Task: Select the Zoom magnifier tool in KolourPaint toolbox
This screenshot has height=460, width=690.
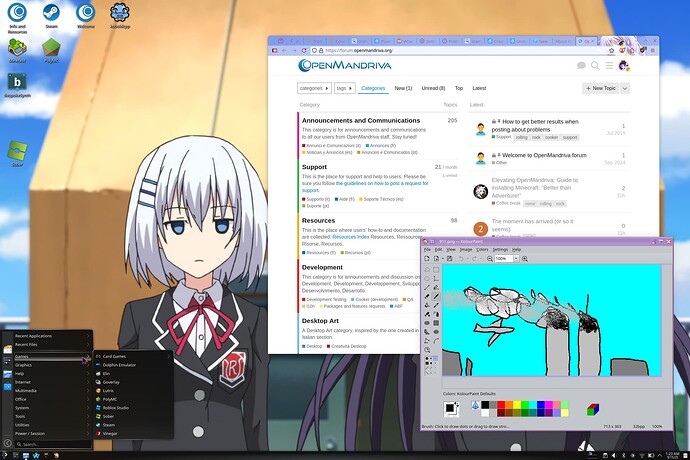Action: tap(427, 350)
